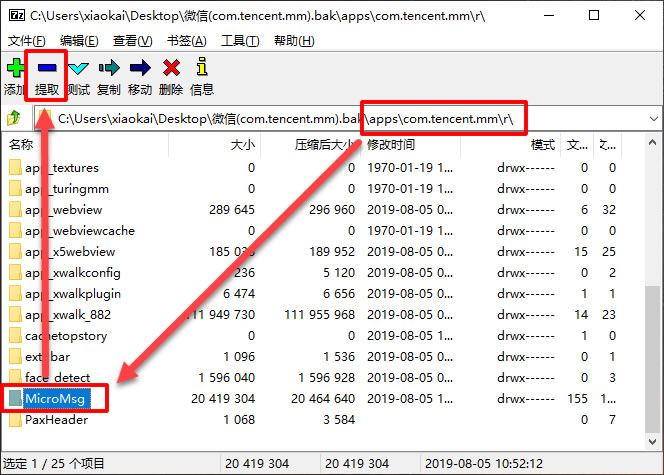This screenshot has width=664, height=475.
Task: Click the green Add (添加) toolbar icon
Action: (15, 69)
